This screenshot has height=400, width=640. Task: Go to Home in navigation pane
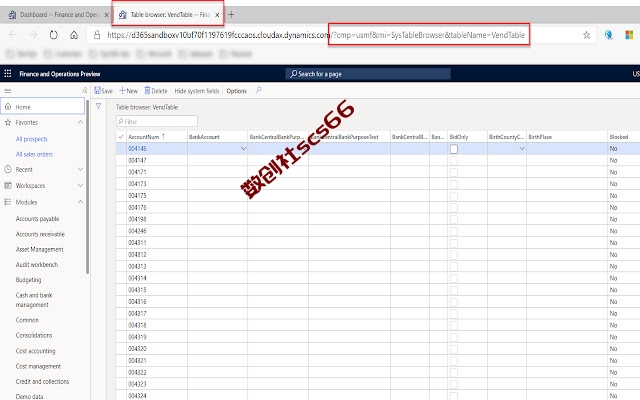42,107
